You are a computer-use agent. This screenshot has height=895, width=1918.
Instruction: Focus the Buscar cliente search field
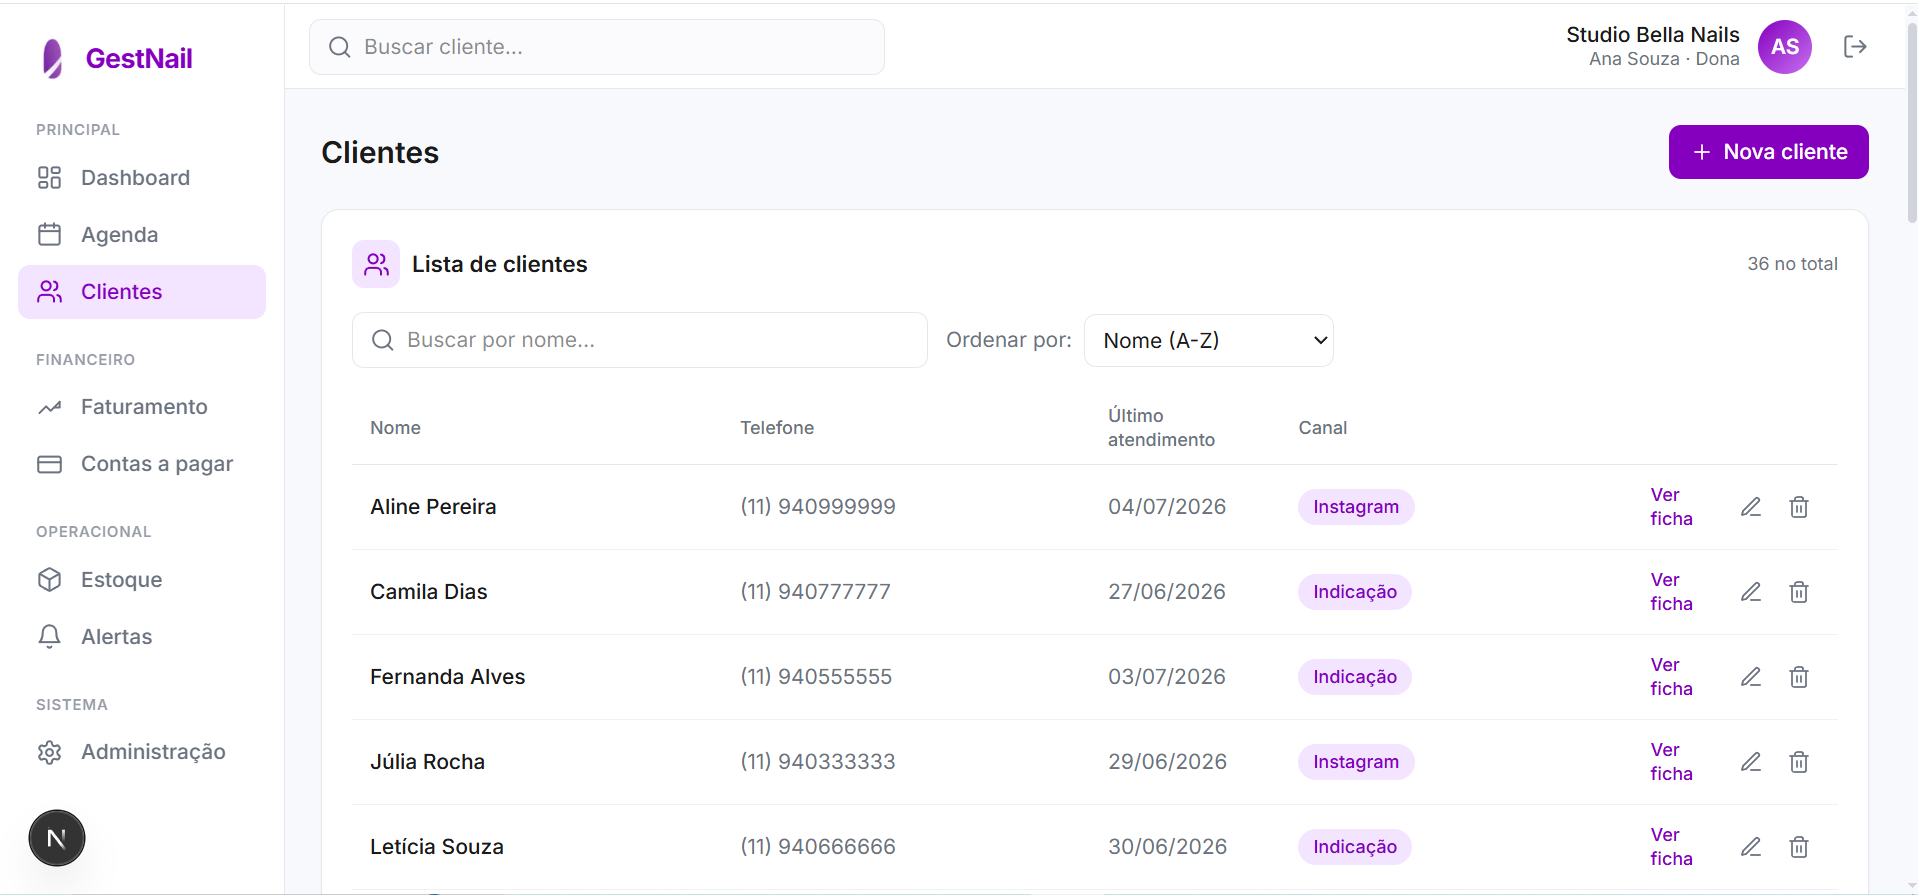coord(597,47)
